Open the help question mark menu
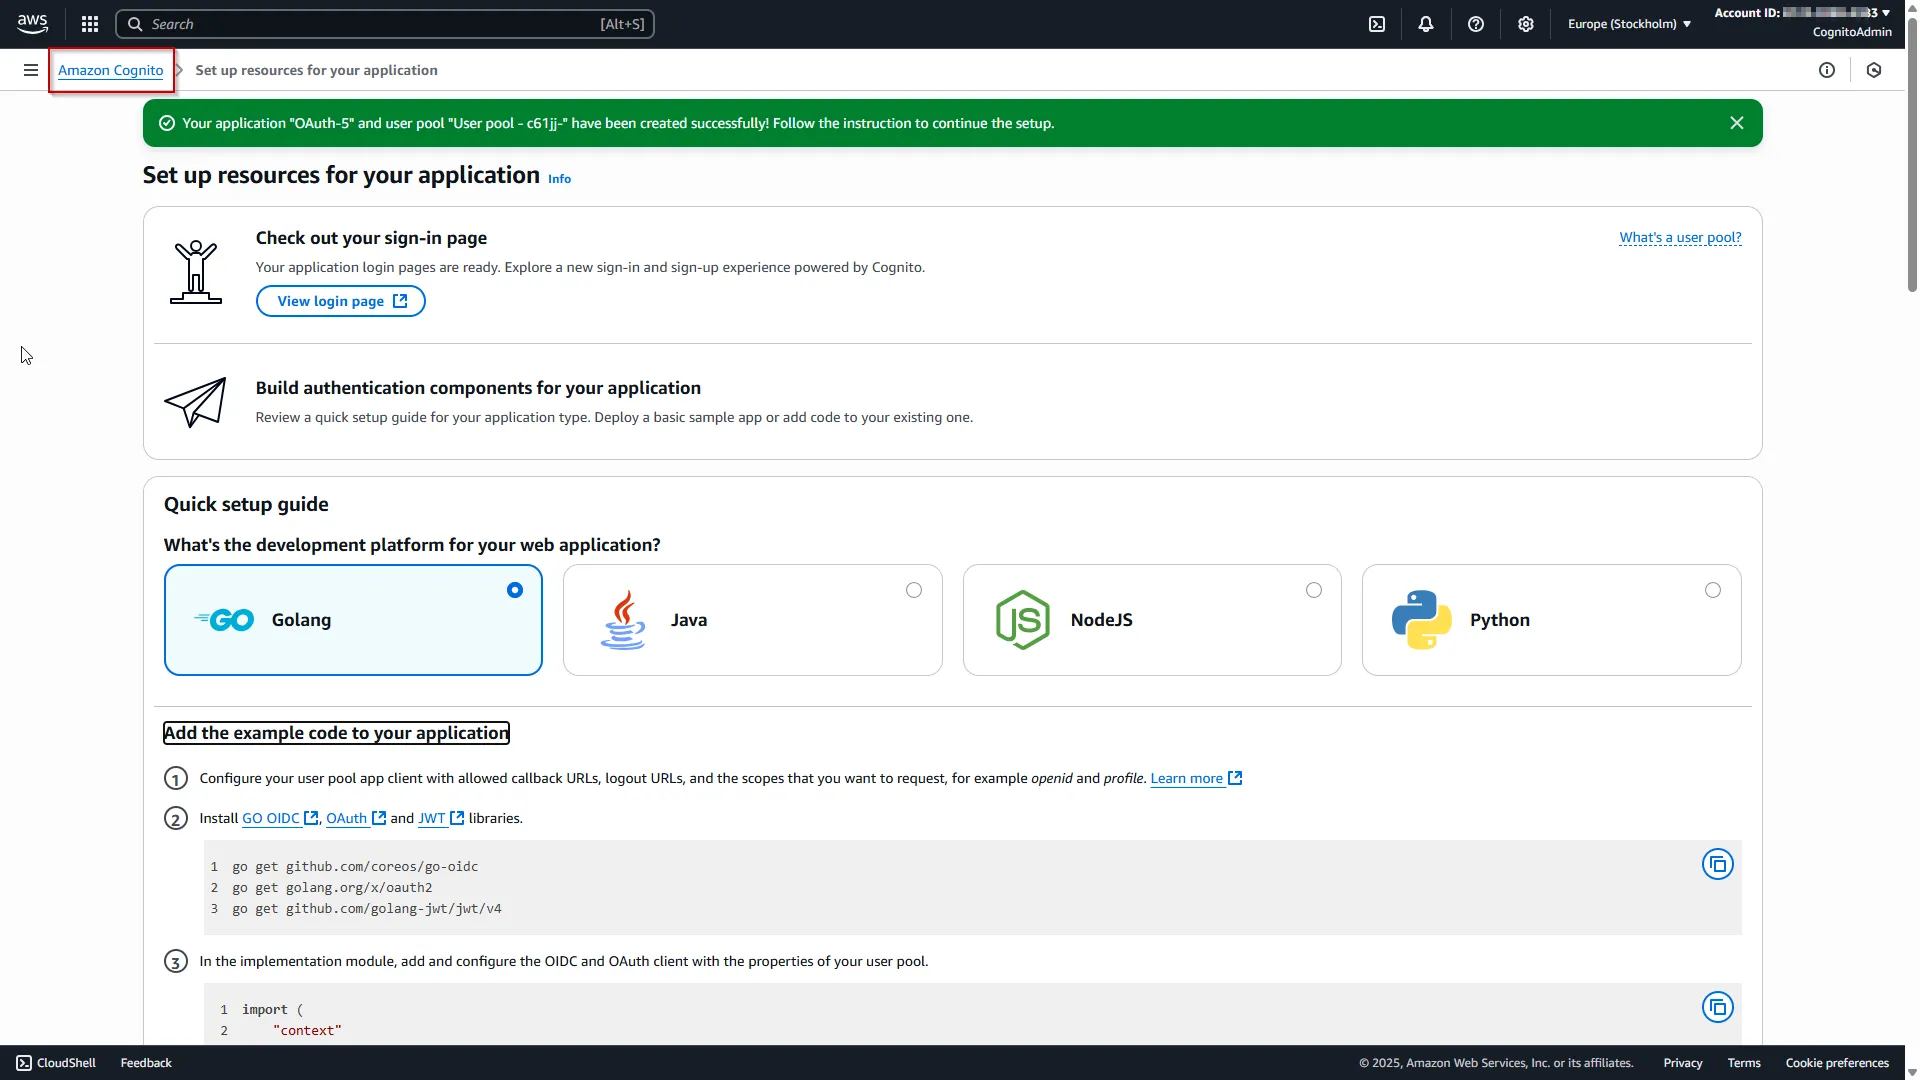Viewport: 1920px width, 1080px height. [1476, 24]
